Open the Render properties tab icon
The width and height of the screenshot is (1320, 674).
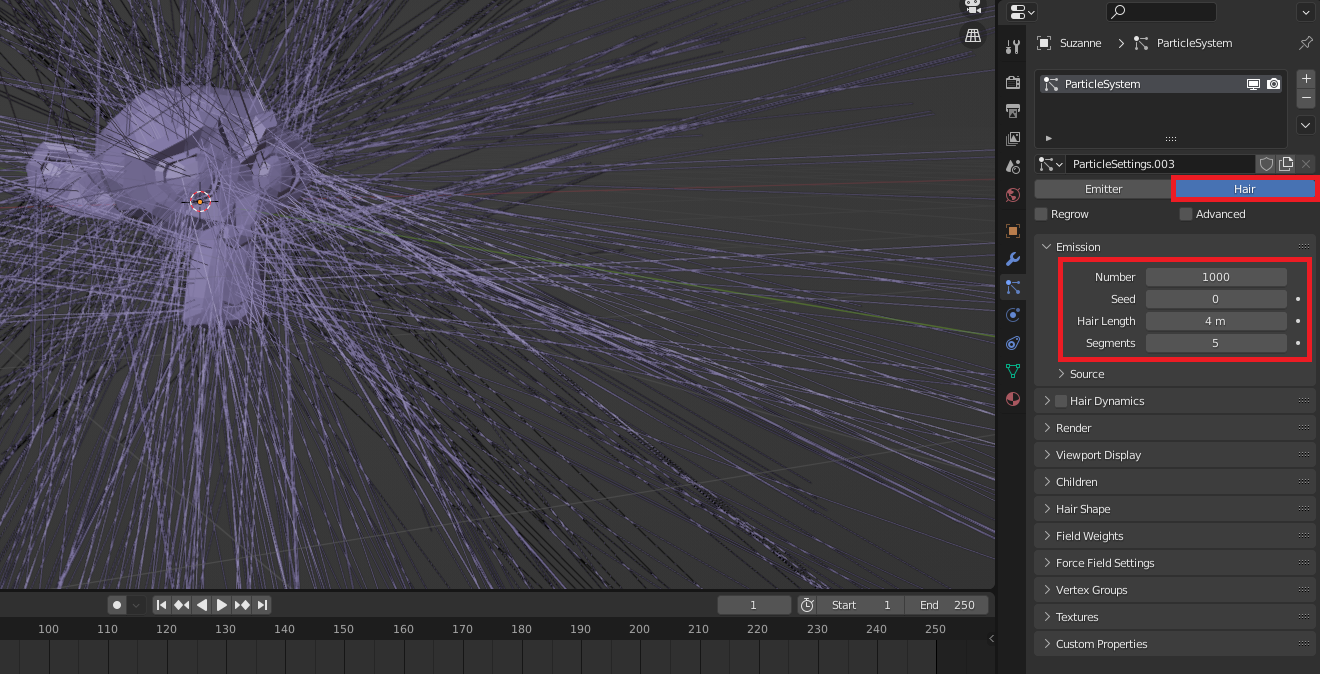point(1013,82)
